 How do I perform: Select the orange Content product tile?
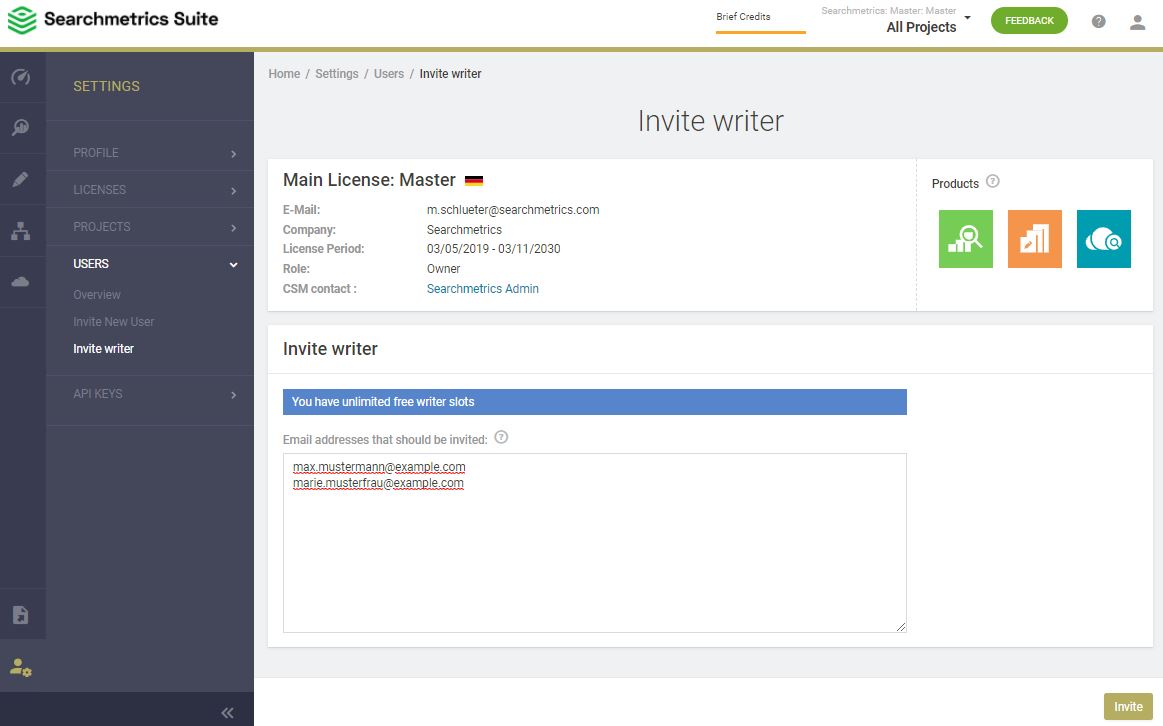tap(1035, 239)
